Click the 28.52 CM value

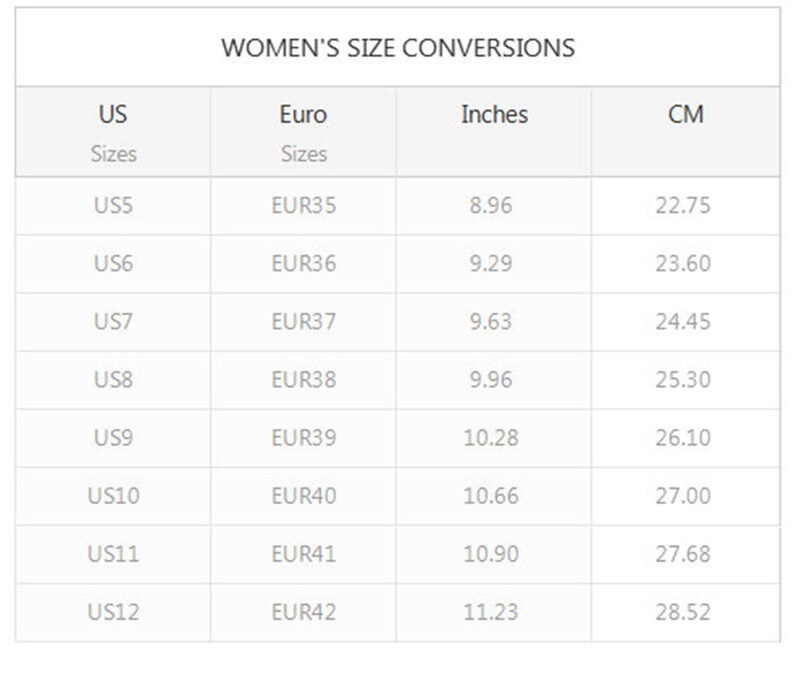(683, 612)
